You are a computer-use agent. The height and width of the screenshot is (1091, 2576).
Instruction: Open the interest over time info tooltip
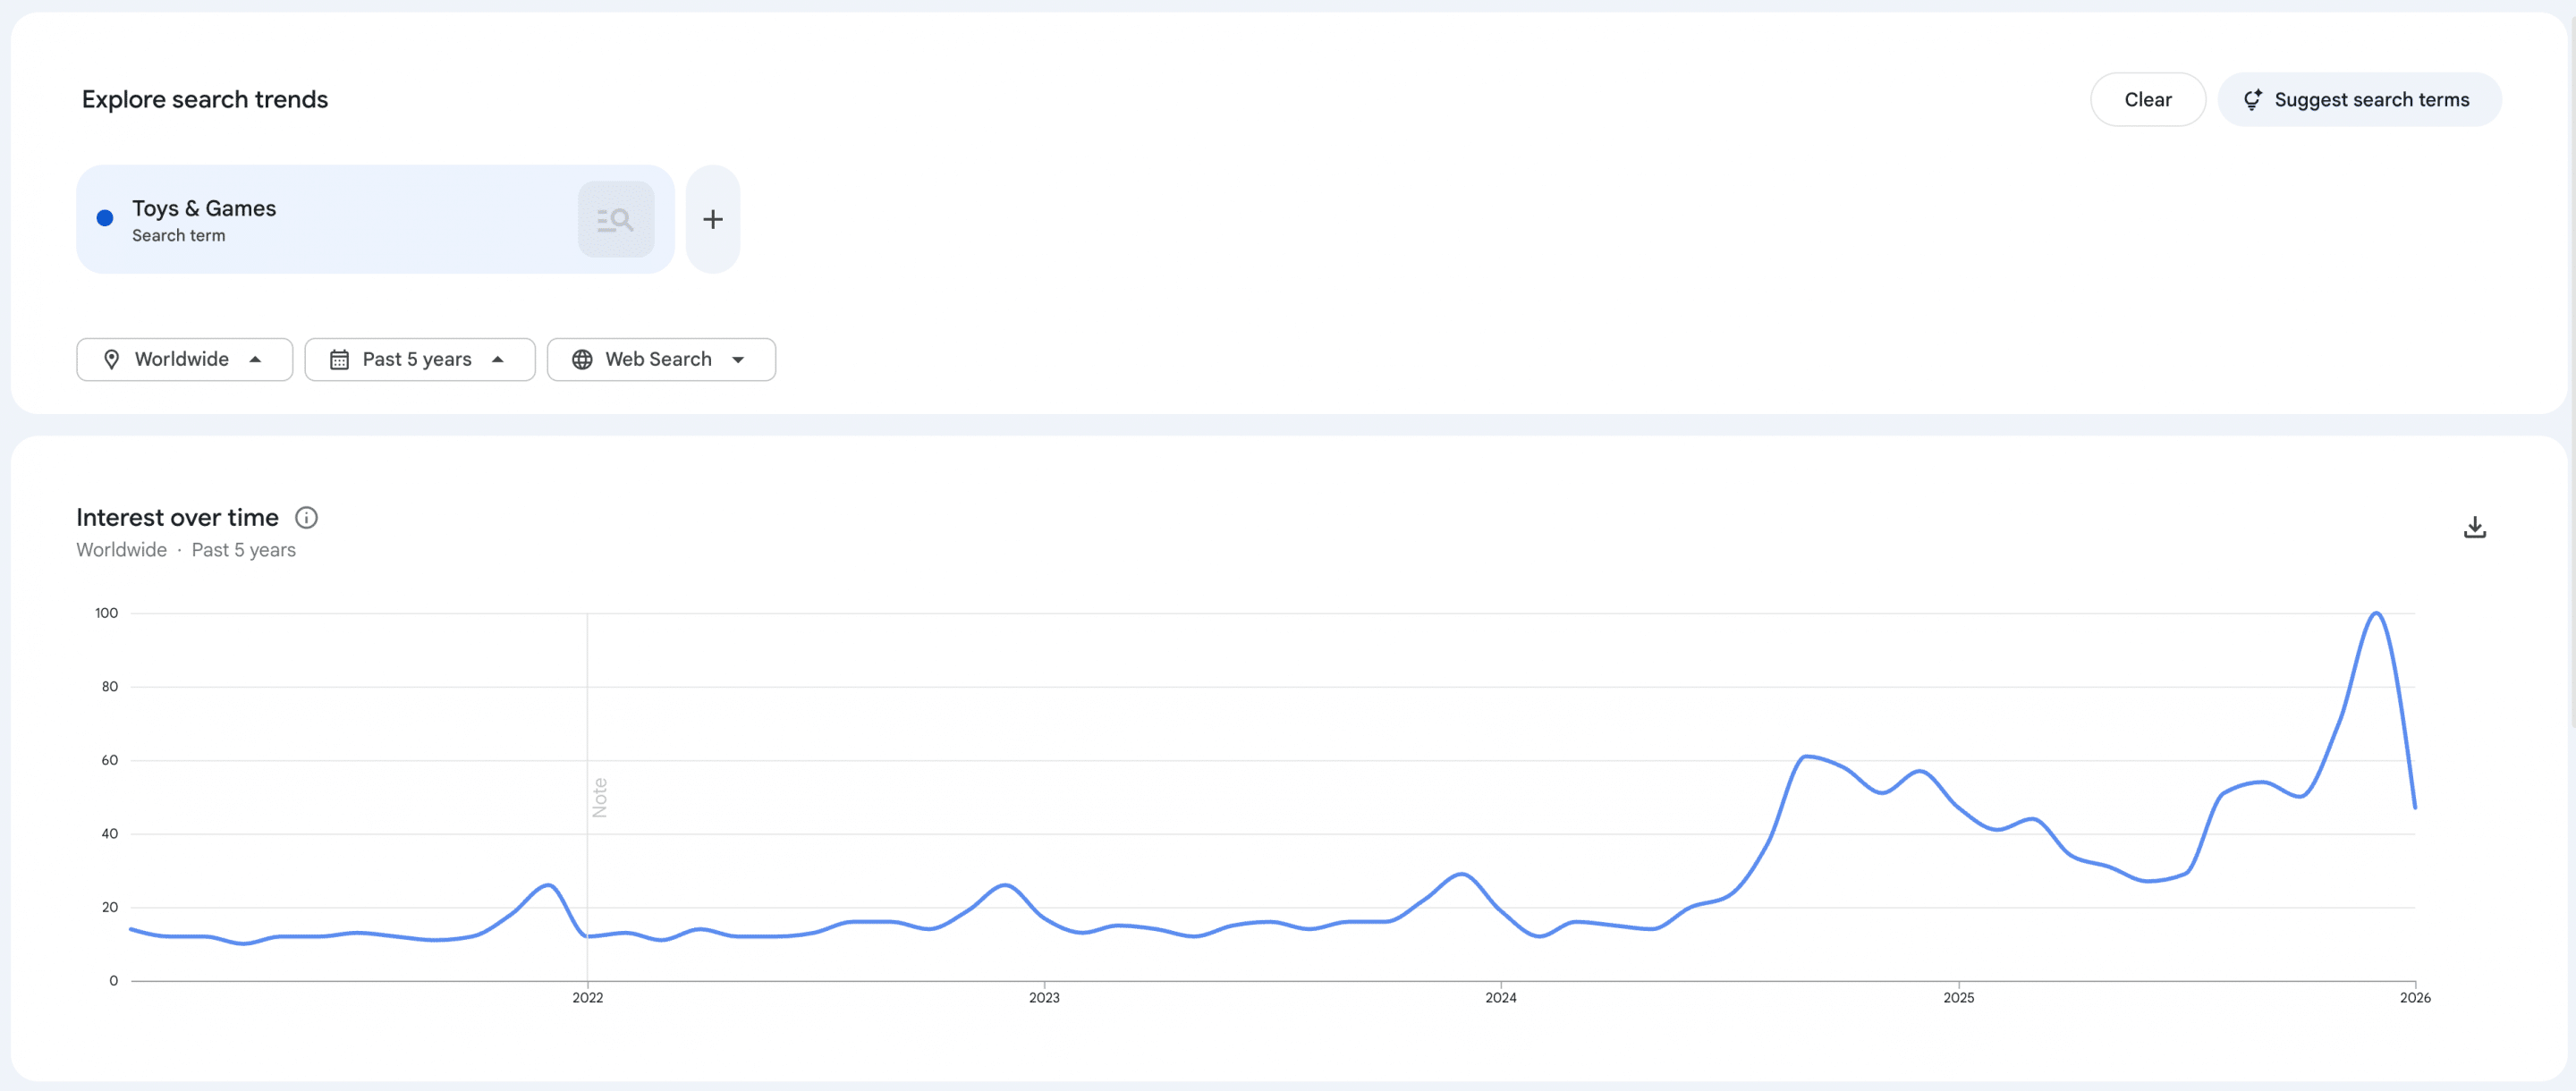pyautogui.click(x=306, y=518)
